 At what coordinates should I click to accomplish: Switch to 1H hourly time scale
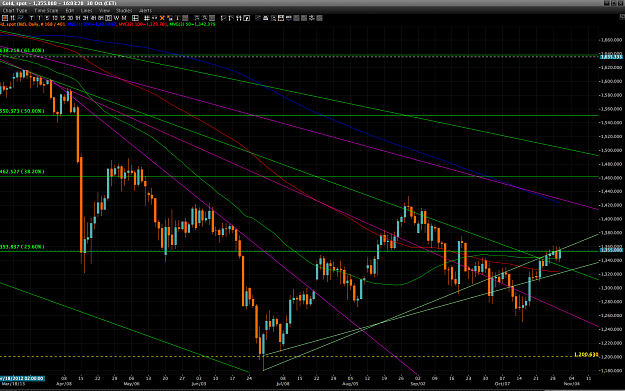77,18
